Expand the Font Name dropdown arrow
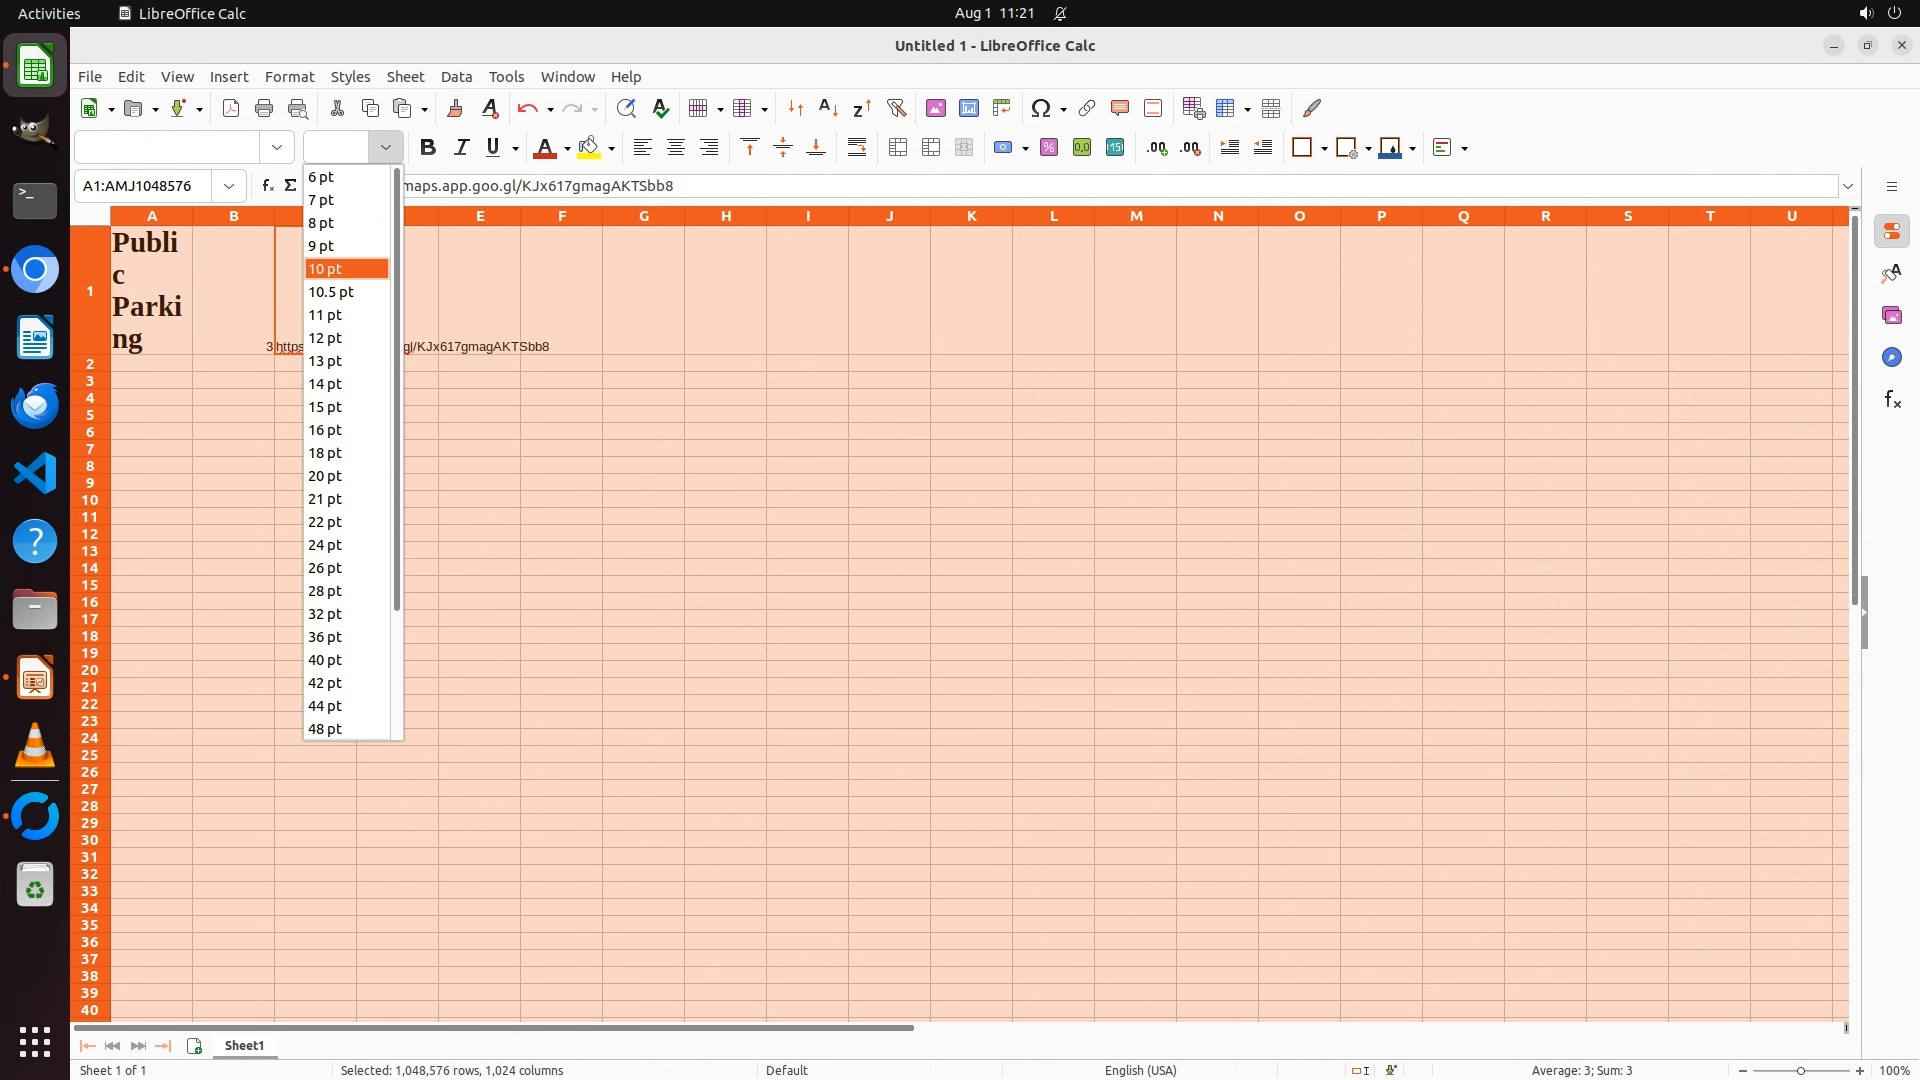The height and width of the screenshot is (1080, 1920). 277,148
